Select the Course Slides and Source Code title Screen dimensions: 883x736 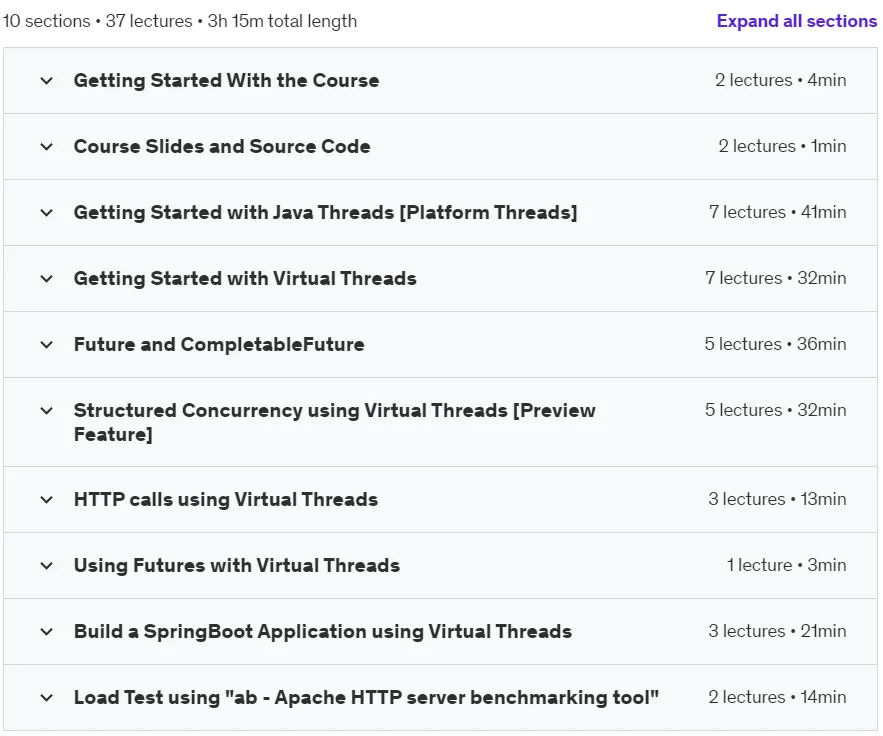click(222, 146)
